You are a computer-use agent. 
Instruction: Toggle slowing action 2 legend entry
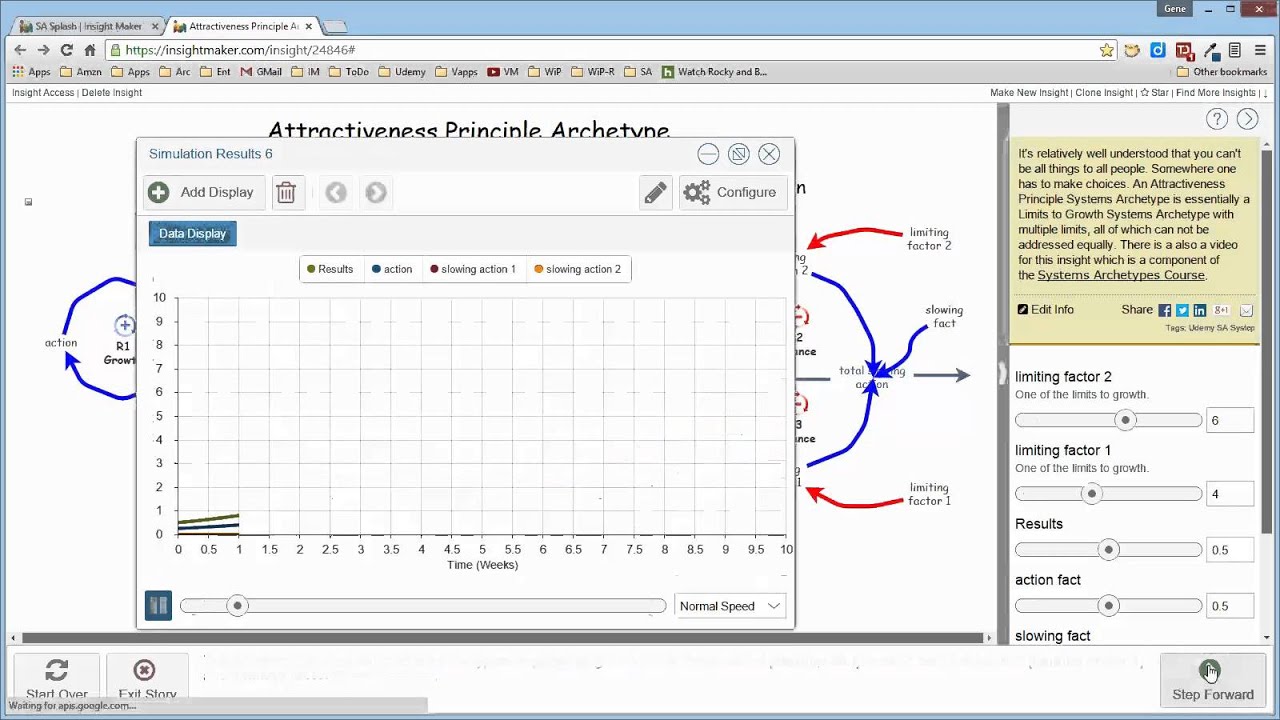[577, 269]
